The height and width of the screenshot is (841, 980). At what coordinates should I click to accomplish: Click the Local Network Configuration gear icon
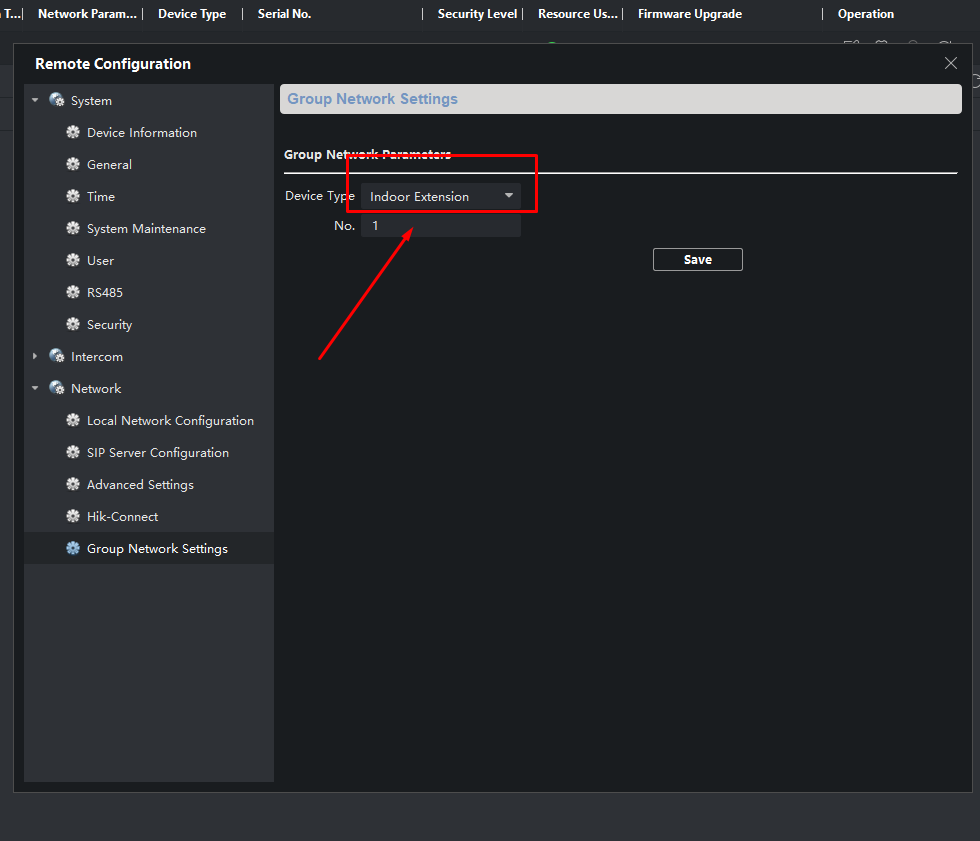[x=73, y=420]
